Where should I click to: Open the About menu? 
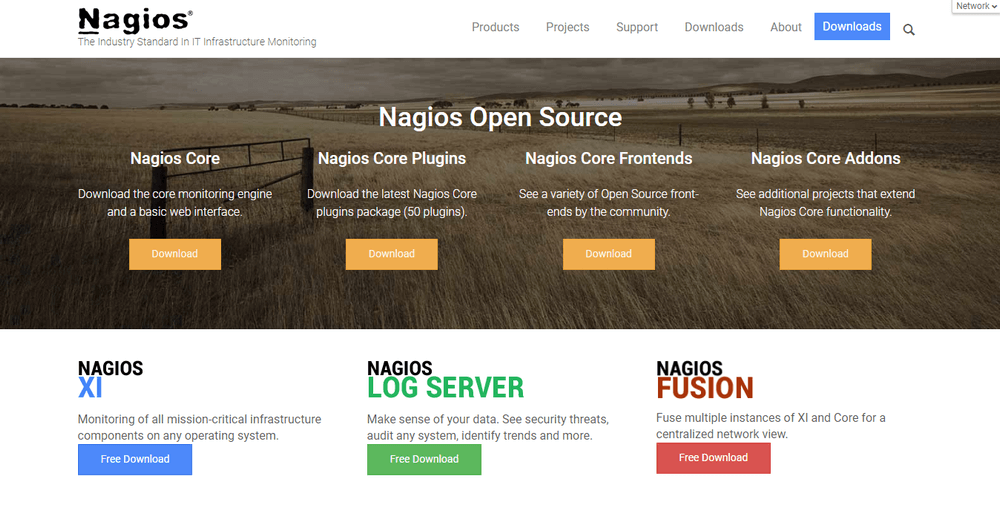point(786,27)
